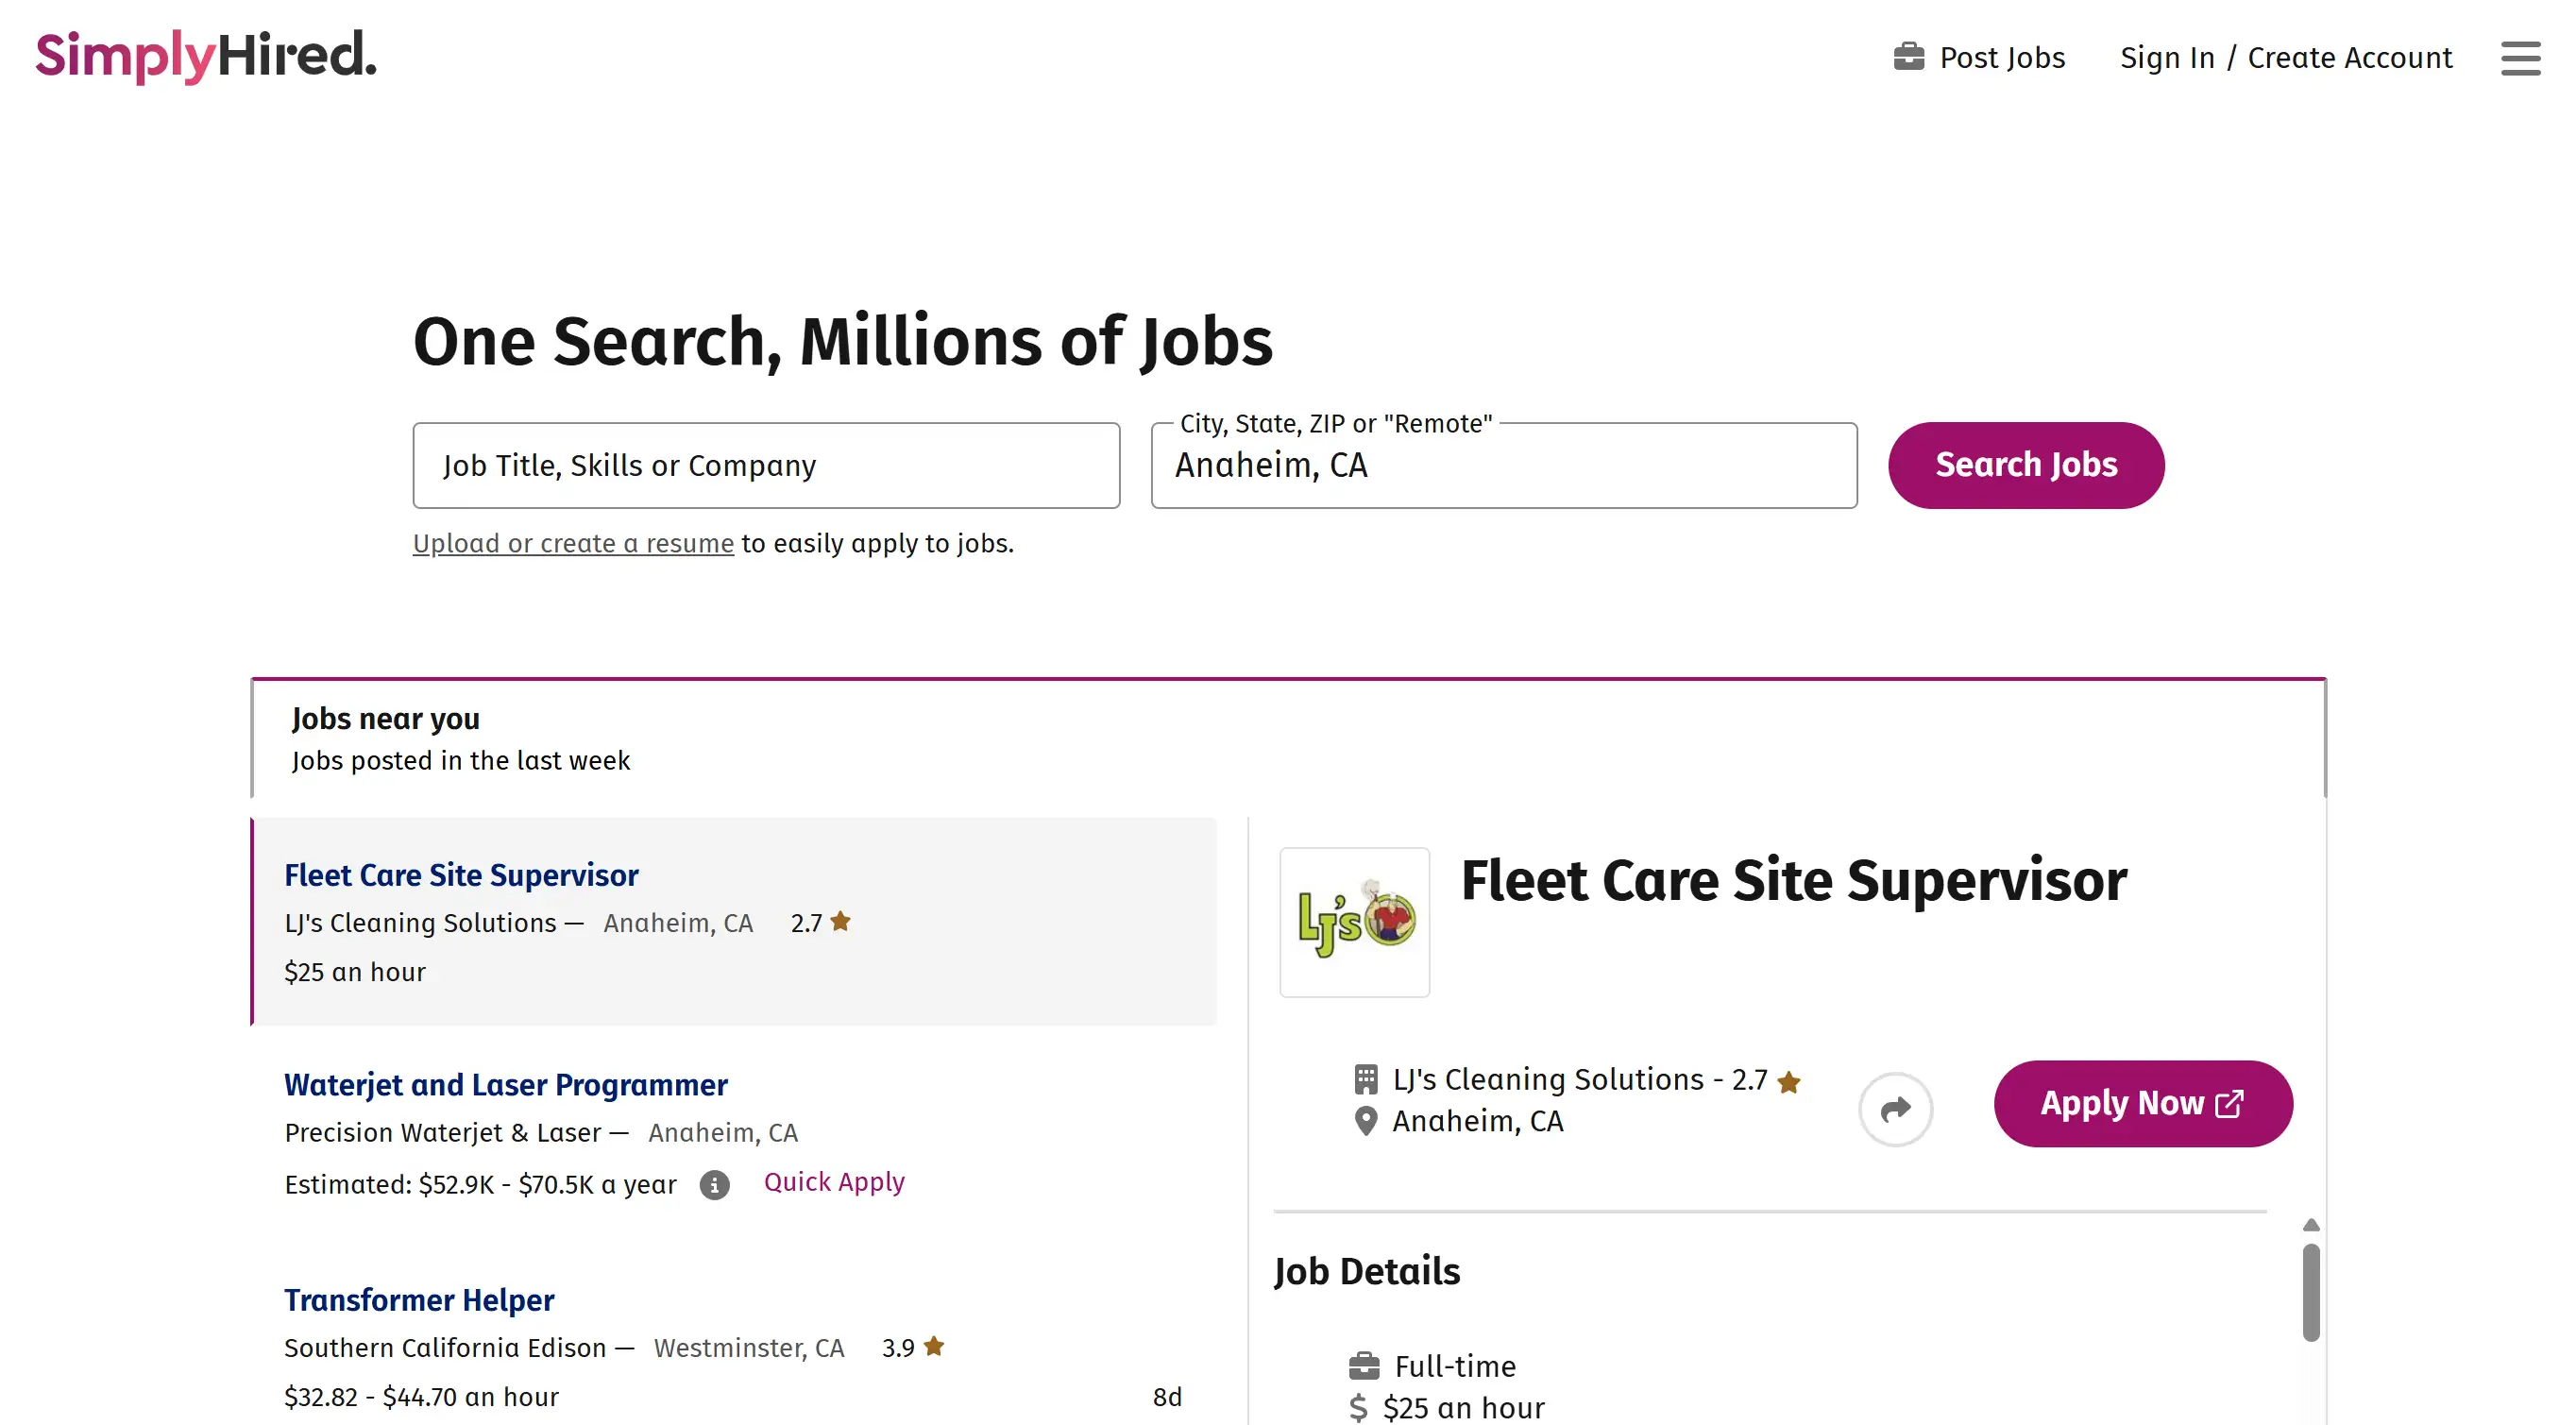Open Sign In / Create Account
The image size is (2576, 1425).
tap(2286, 57)
